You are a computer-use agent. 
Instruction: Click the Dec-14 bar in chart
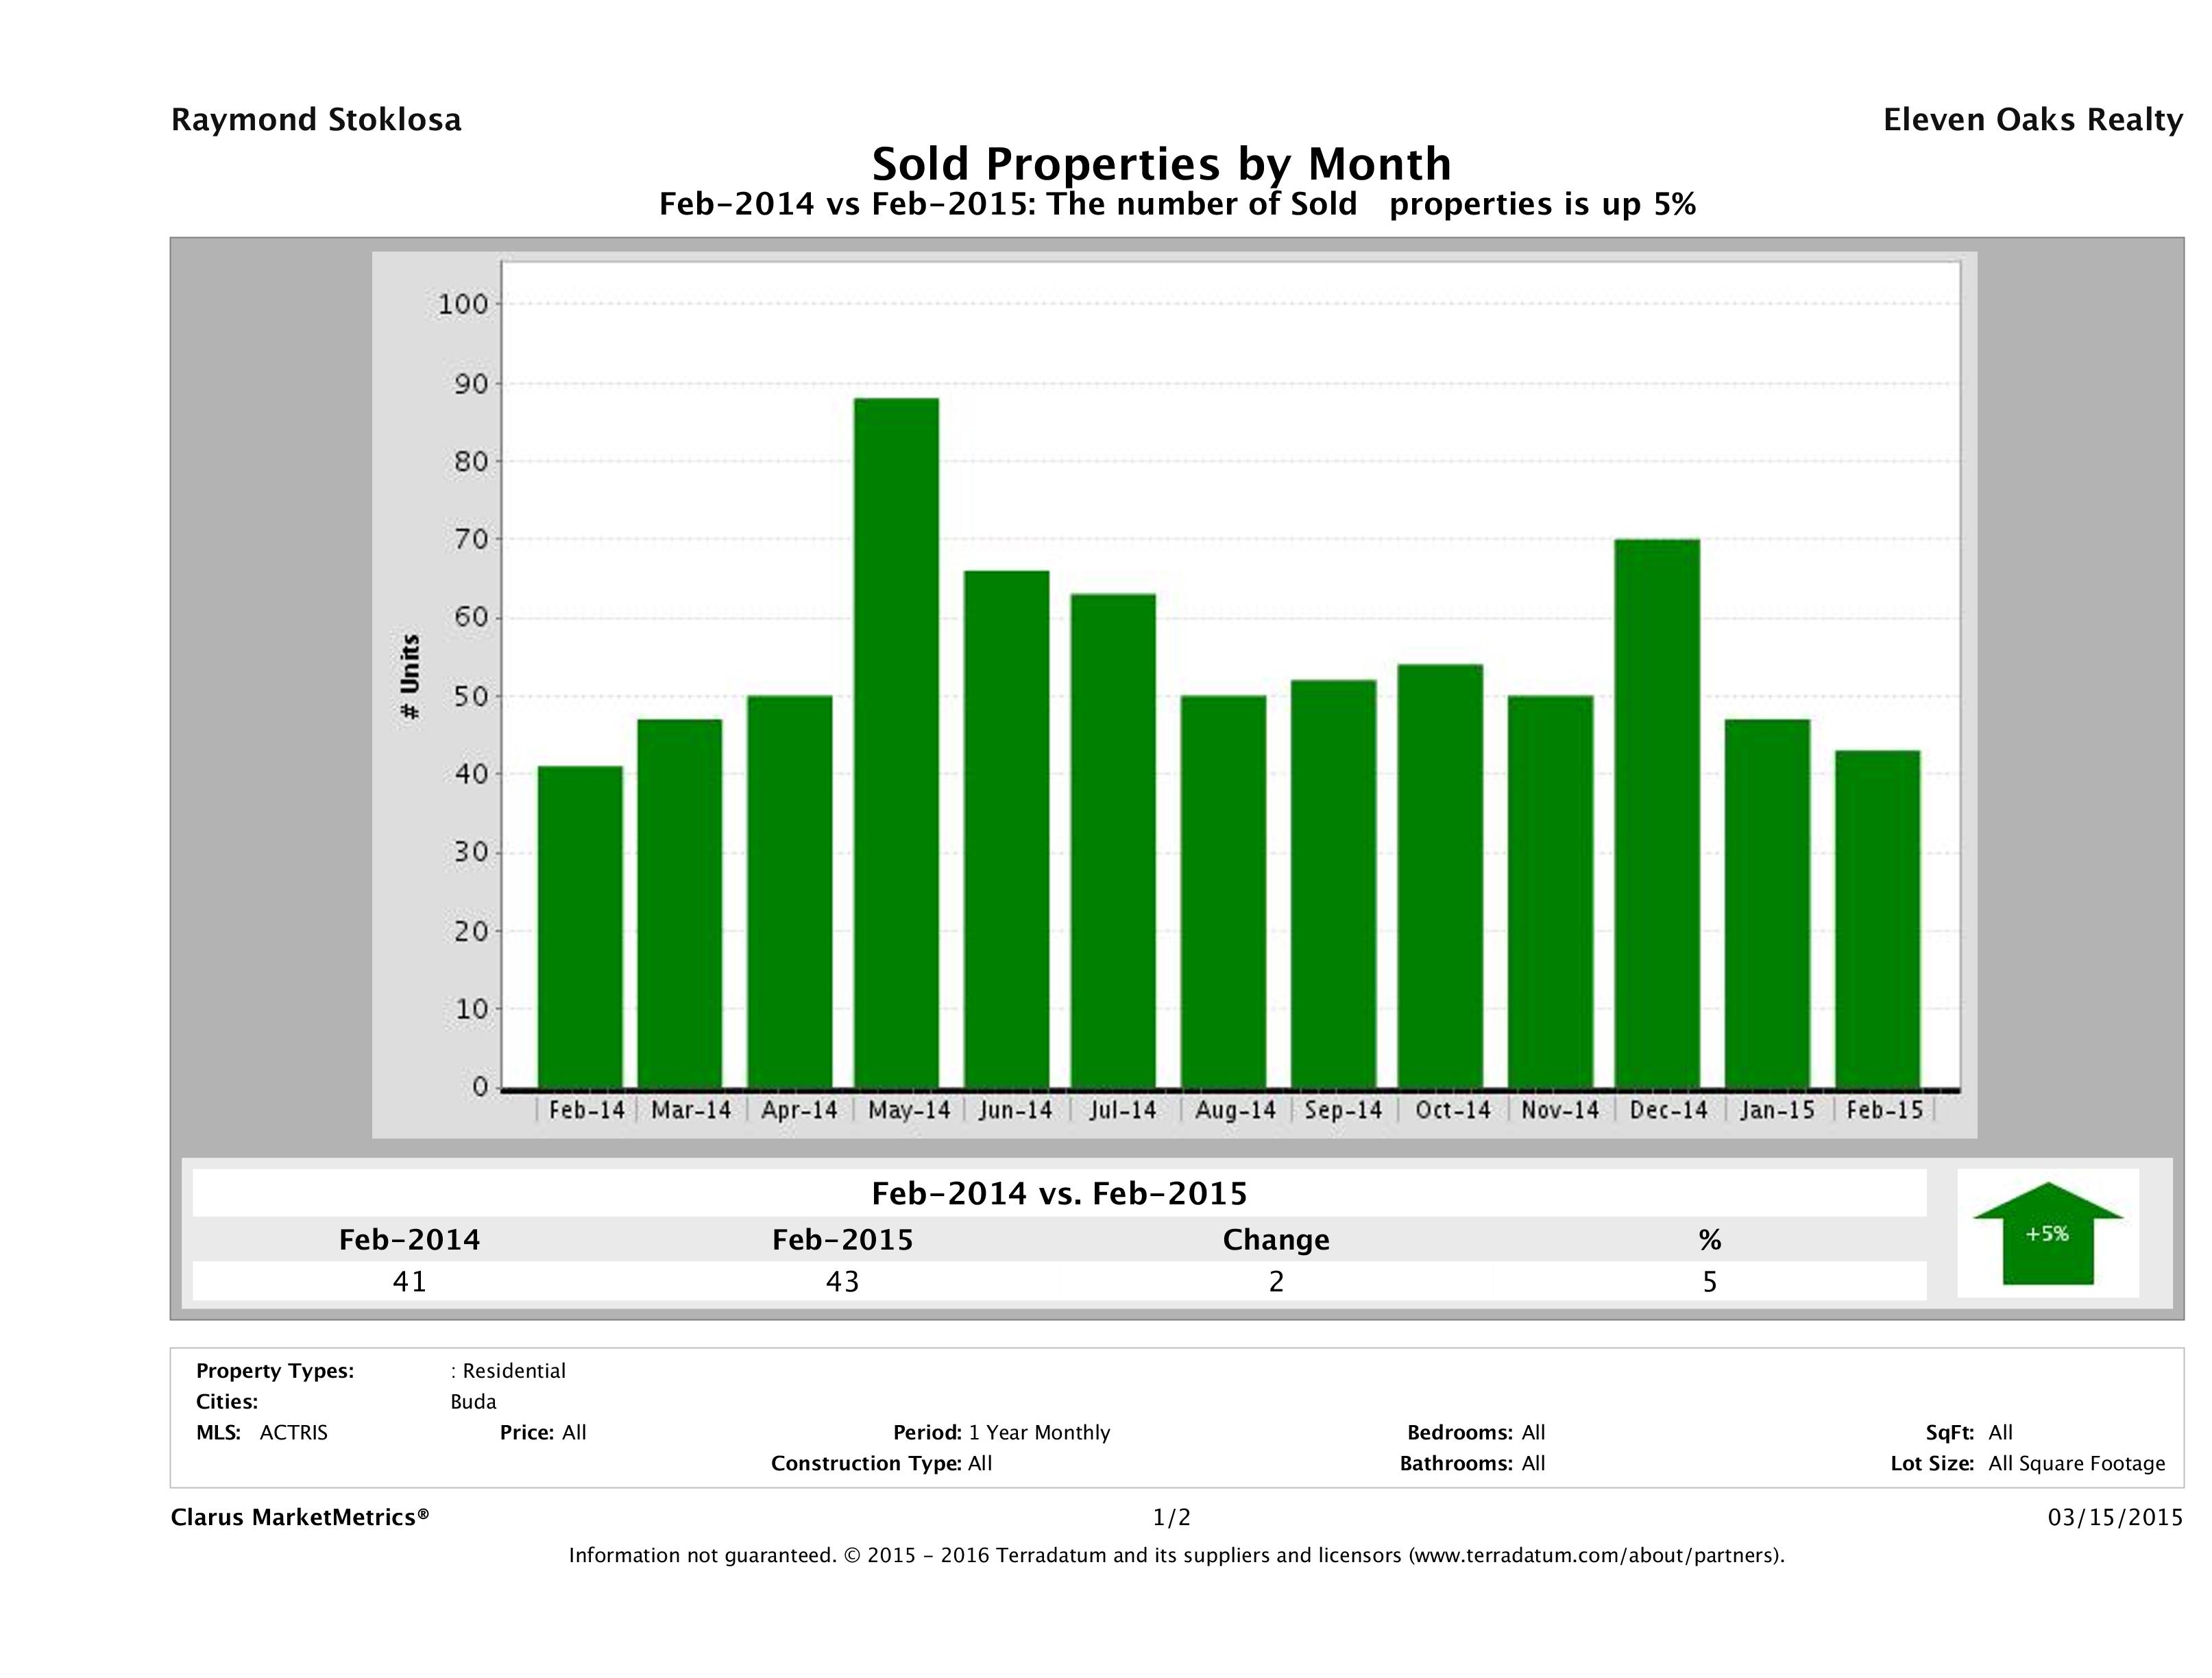1657,812
